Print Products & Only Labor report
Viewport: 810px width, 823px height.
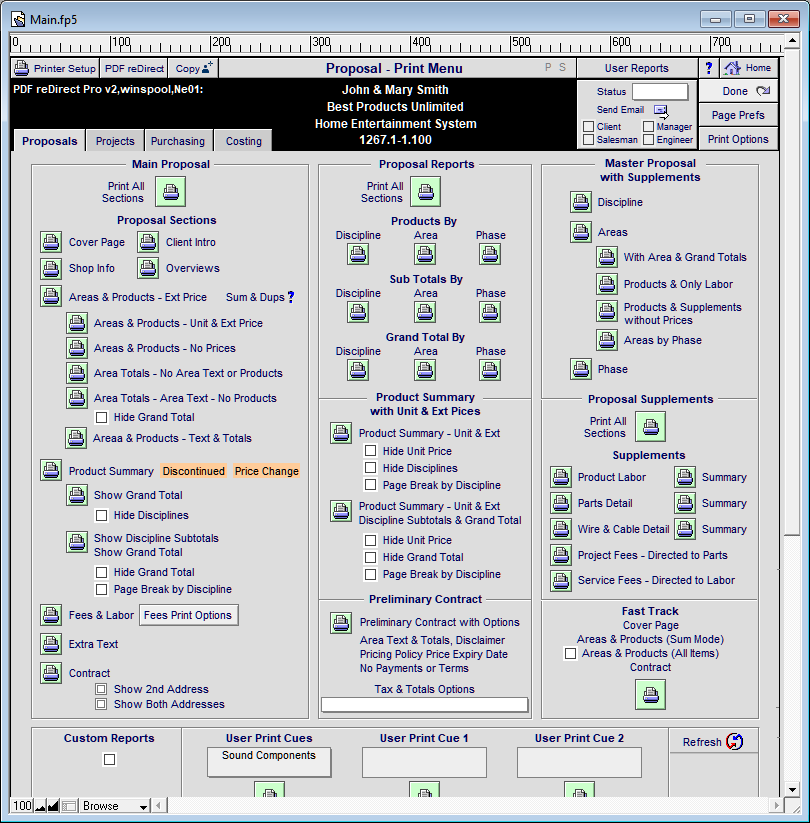point(607,284)
